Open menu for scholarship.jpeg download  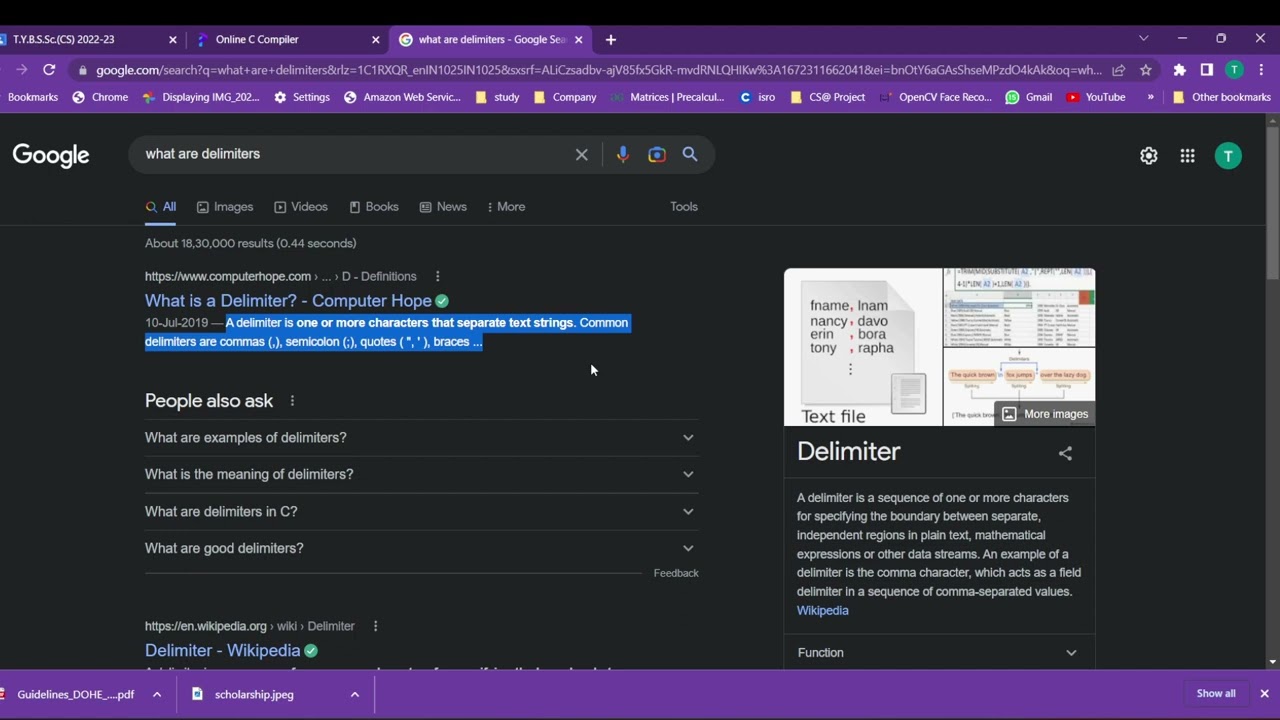(x=354, y=694)
